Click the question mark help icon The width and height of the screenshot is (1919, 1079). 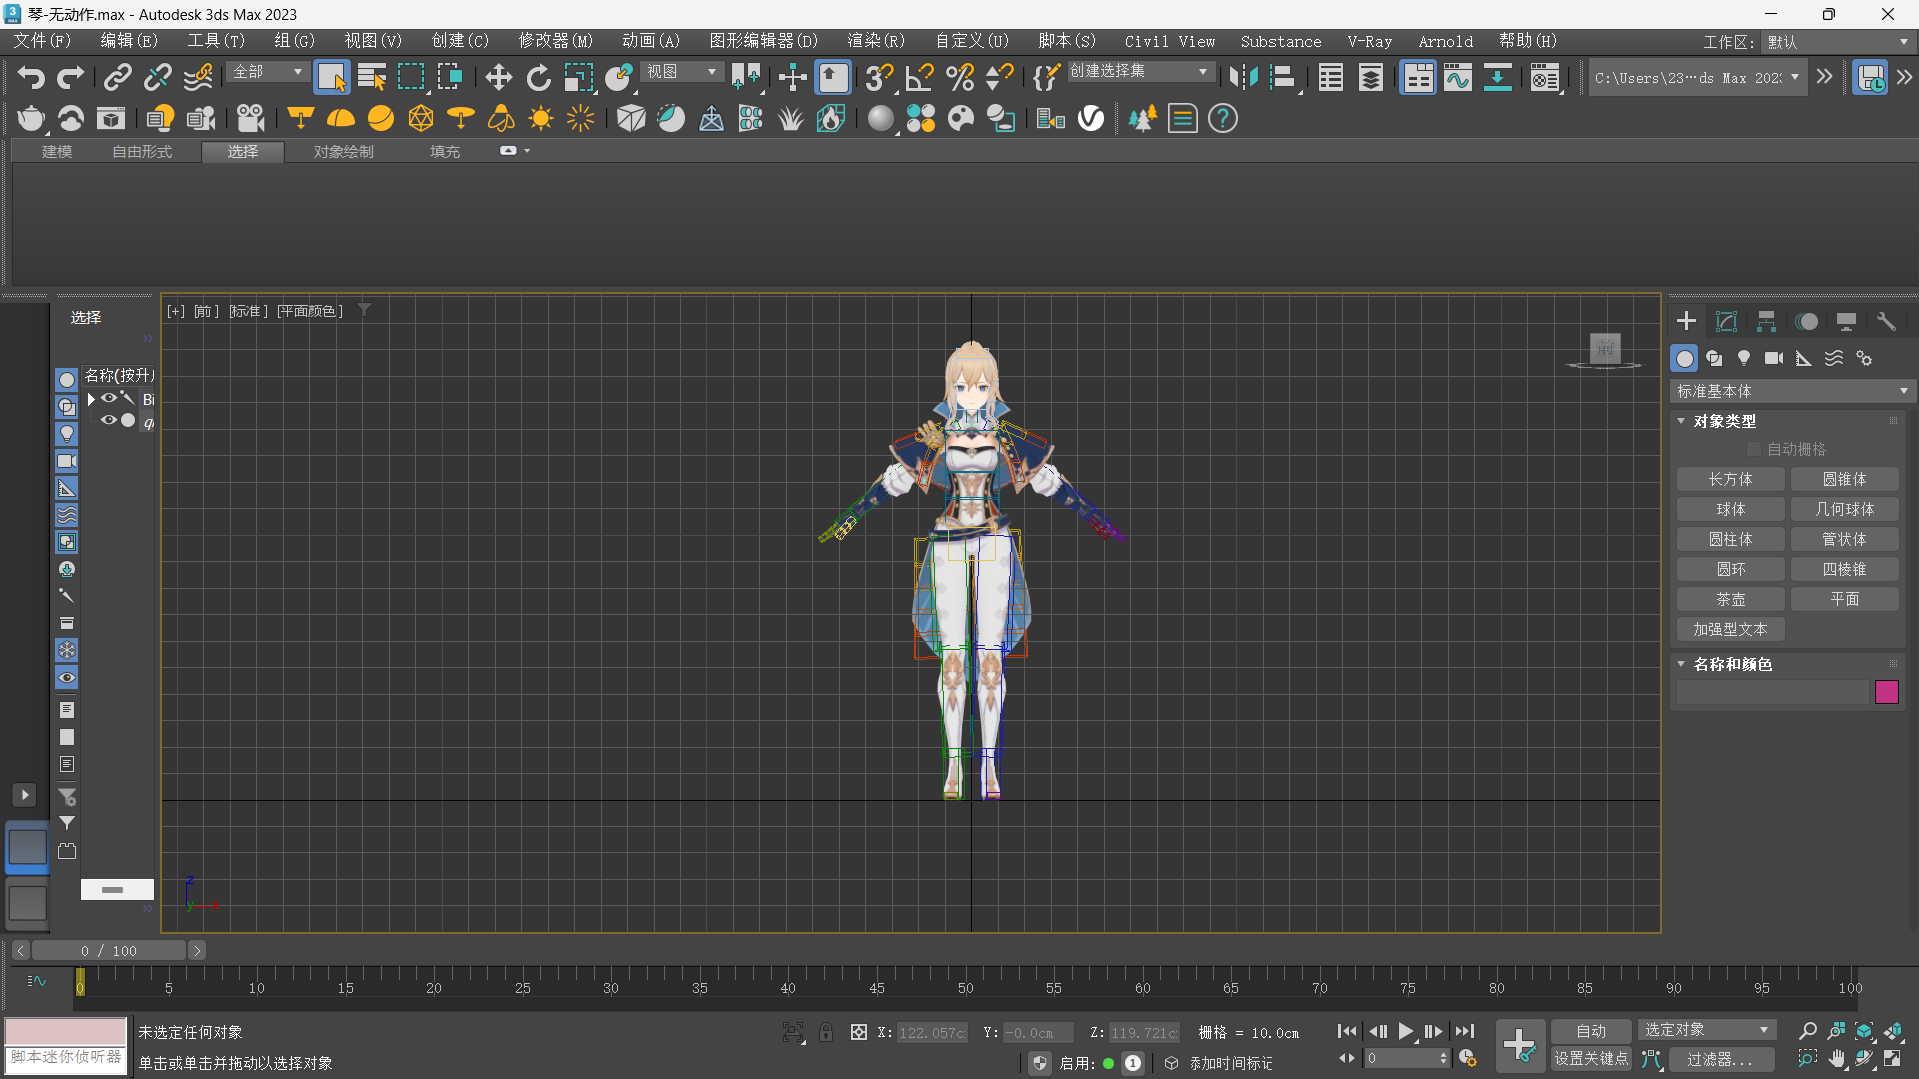(x=1222, y=118)
